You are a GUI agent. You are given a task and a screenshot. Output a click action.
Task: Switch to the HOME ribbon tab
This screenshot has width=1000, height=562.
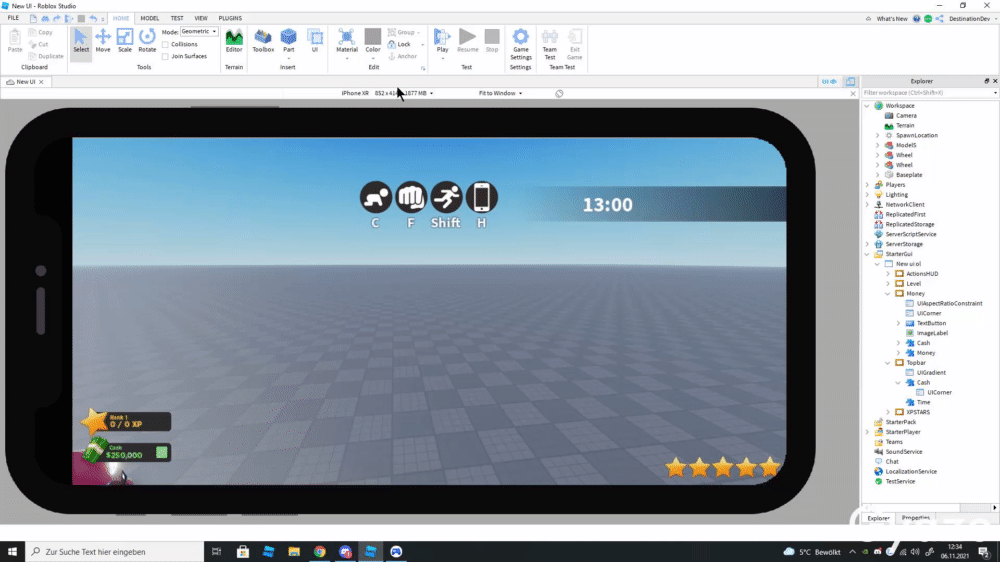point(121,18)
